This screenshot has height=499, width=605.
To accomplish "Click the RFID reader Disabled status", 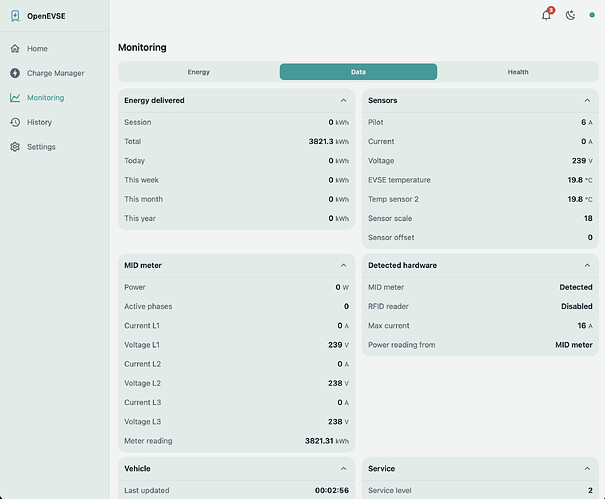I will [x=576, y=306].
